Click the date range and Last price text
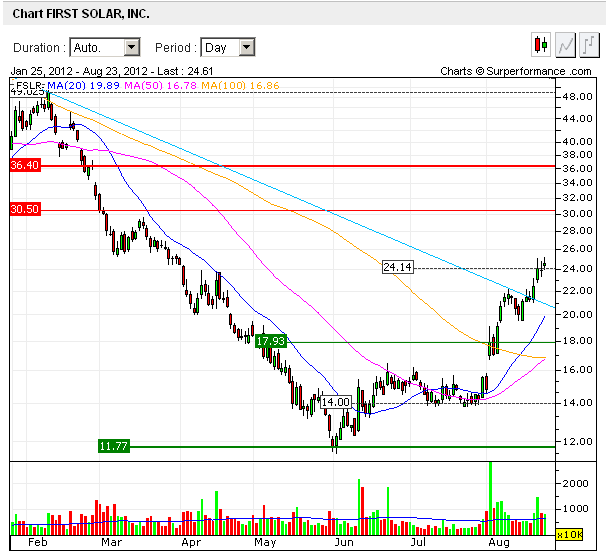This screenshot has width=606, height=558. 111,71
